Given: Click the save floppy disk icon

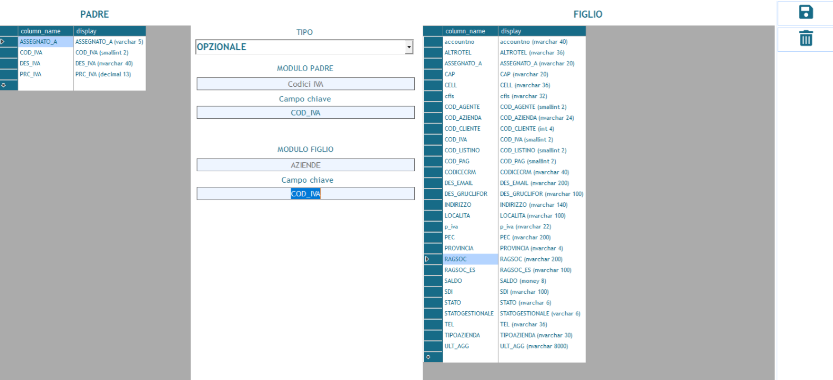Looking at the screenshot, I should coord(806,12).
